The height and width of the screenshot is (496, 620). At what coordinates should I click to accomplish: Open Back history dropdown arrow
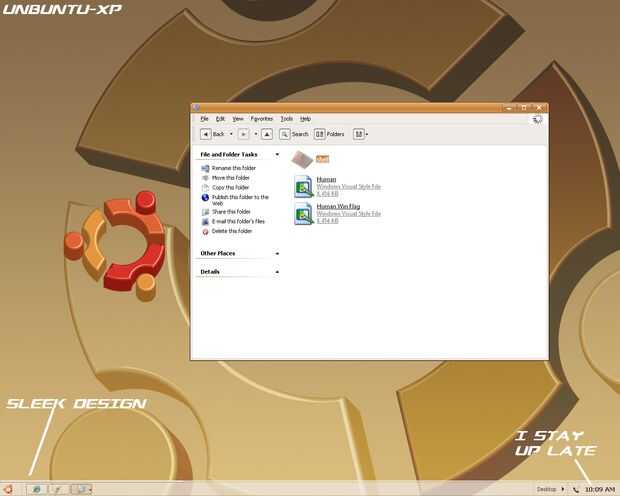pos(231,134)
